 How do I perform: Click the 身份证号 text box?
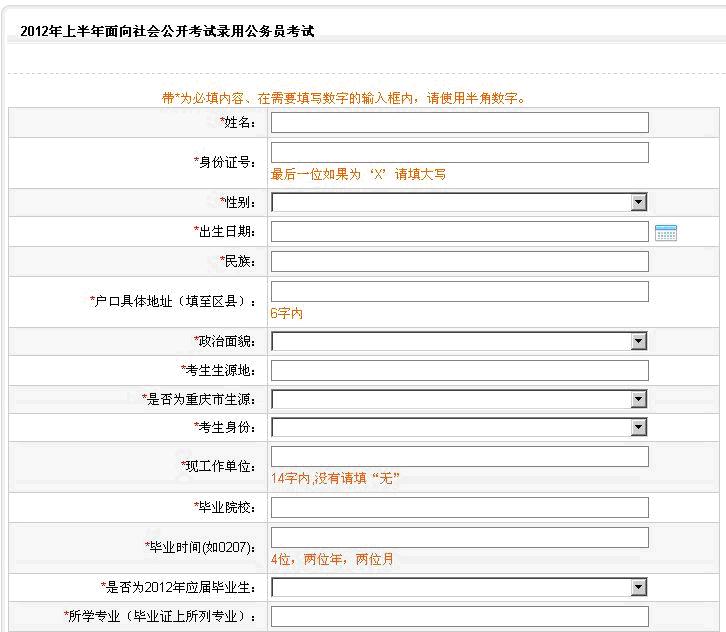pyautogui.click(x=460, y=153)
